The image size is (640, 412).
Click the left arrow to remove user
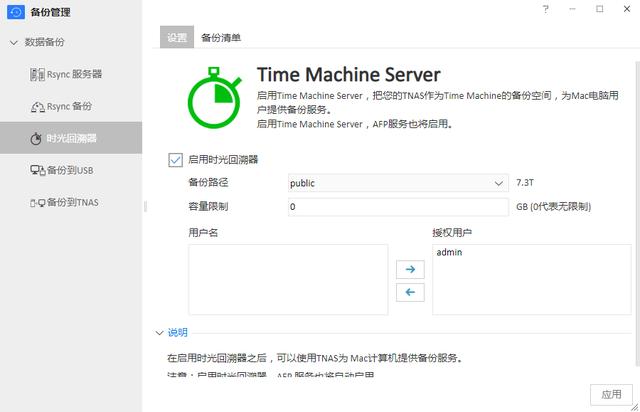410,292
